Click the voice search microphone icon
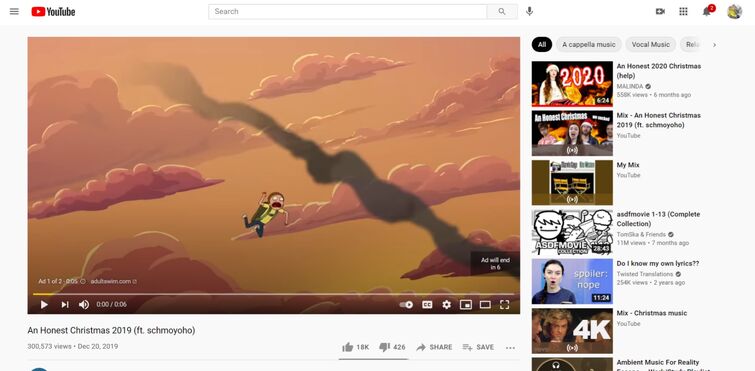Image resolution: width=755 pixels, height=371 pixels. pyautogui.click(x=530, y=12)
